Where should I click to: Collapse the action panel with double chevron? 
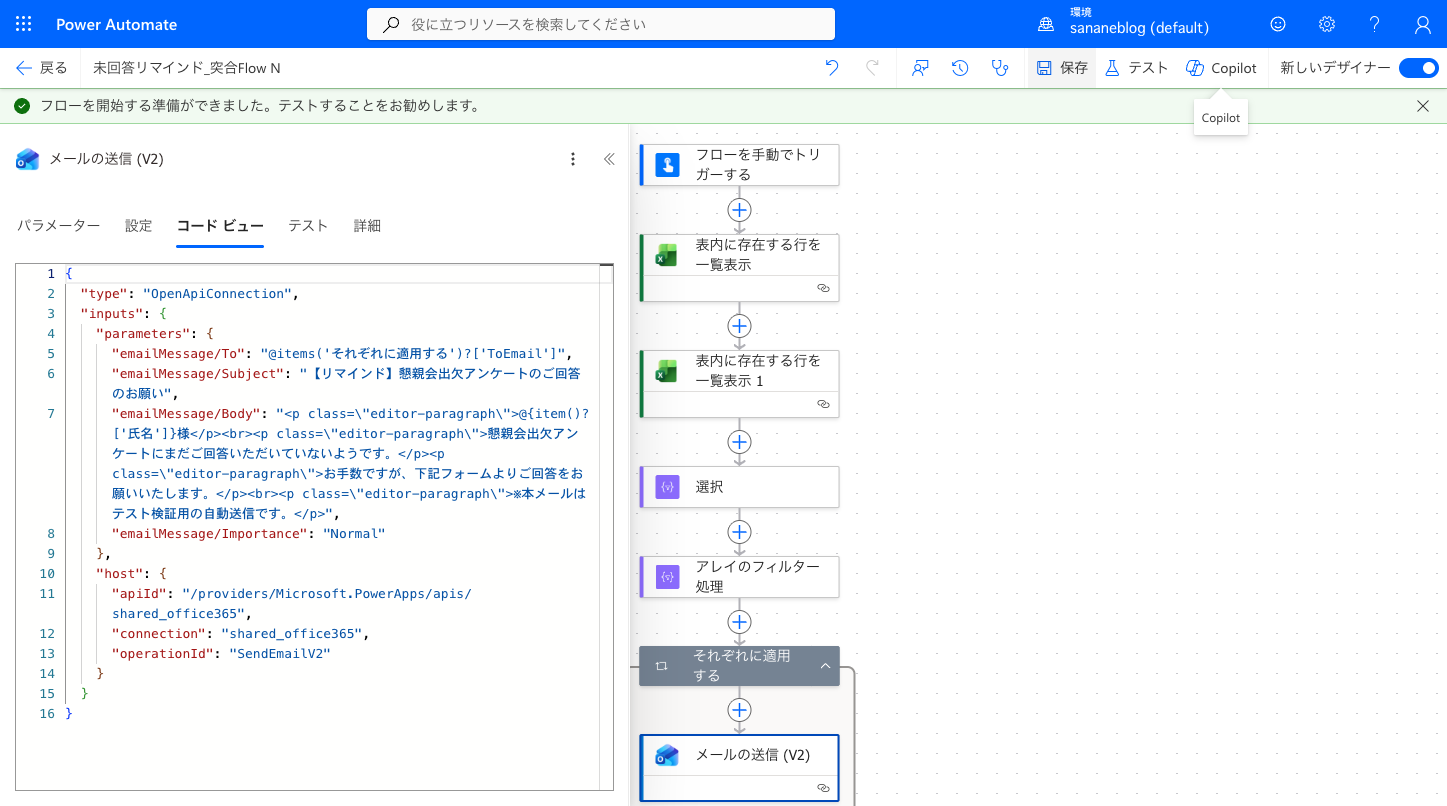[x=608, y=159]
